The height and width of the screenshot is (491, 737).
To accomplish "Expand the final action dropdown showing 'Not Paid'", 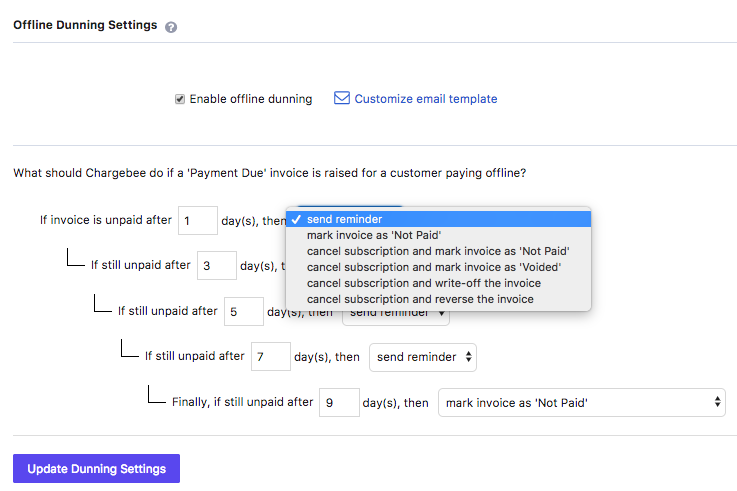I will click(x=582, y=403).
